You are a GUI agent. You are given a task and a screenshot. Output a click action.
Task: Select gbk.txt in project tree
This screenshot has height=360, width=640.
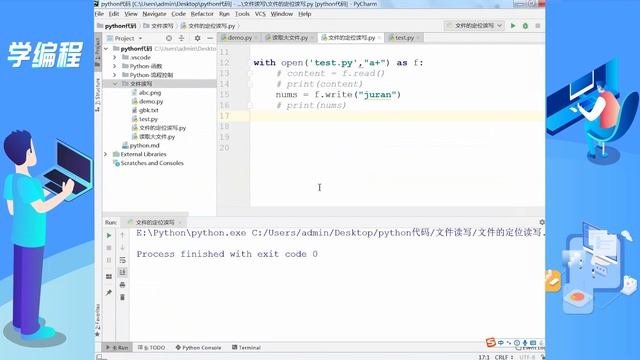click(149, 110)
